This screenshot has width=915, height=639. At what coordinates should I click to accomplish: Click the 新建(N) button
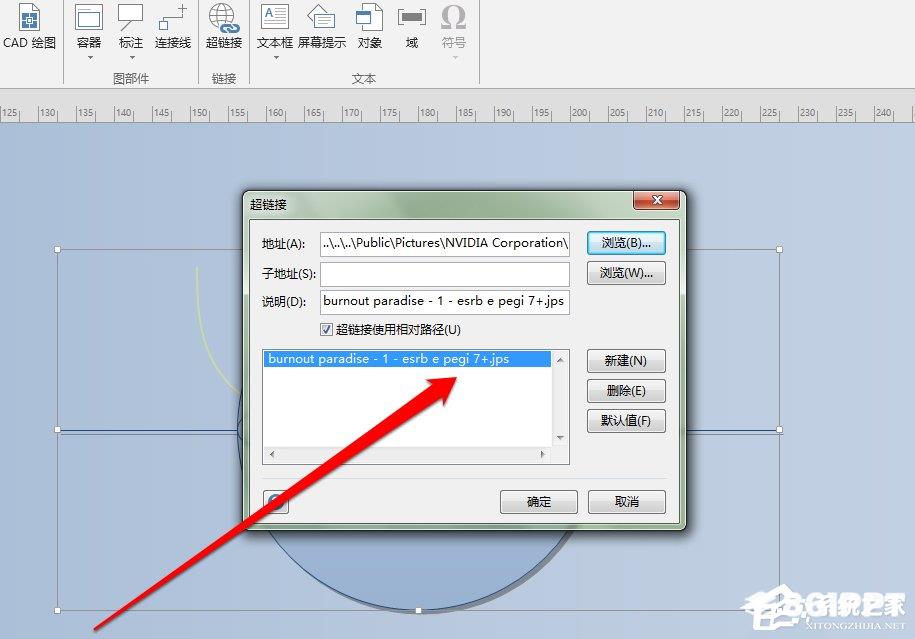(626, 361)
